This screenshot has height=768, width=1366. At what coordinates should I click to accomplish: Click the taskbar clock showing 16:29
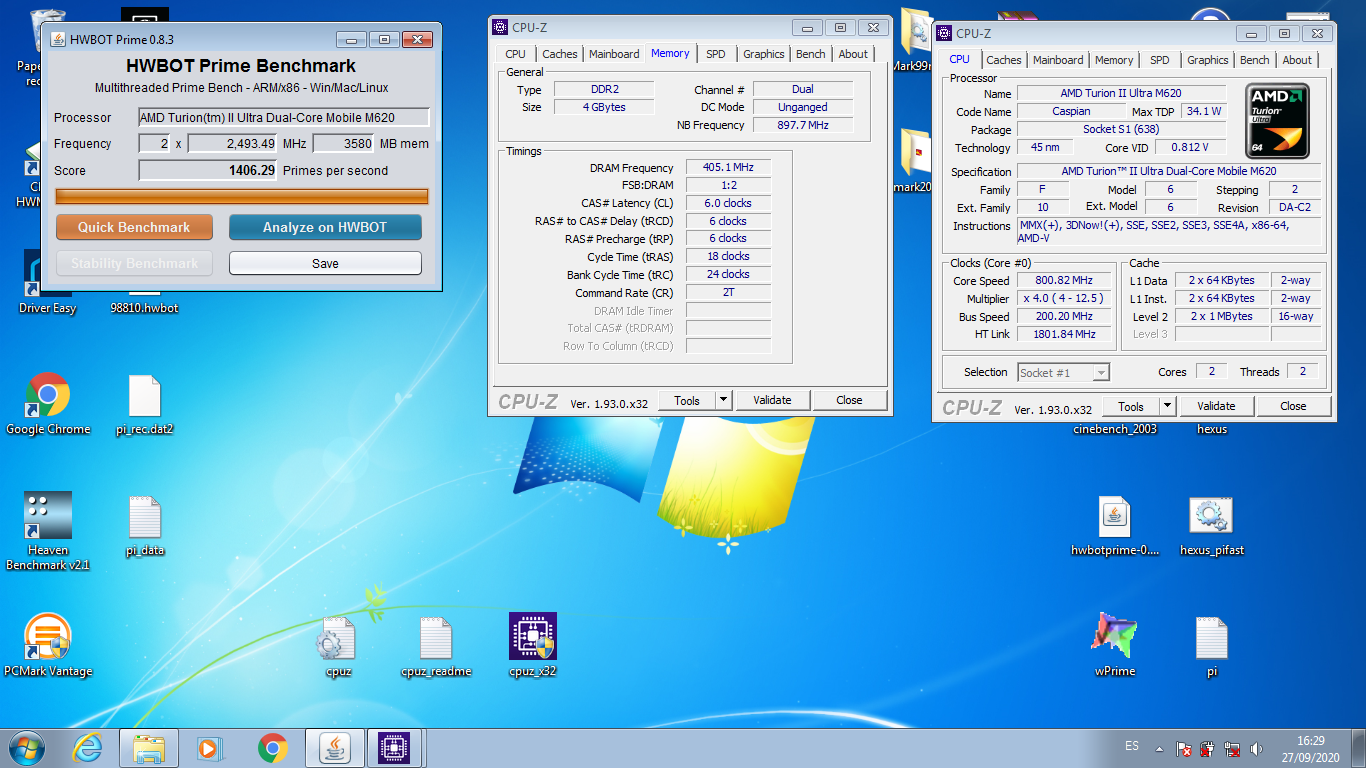point(1311,741)
